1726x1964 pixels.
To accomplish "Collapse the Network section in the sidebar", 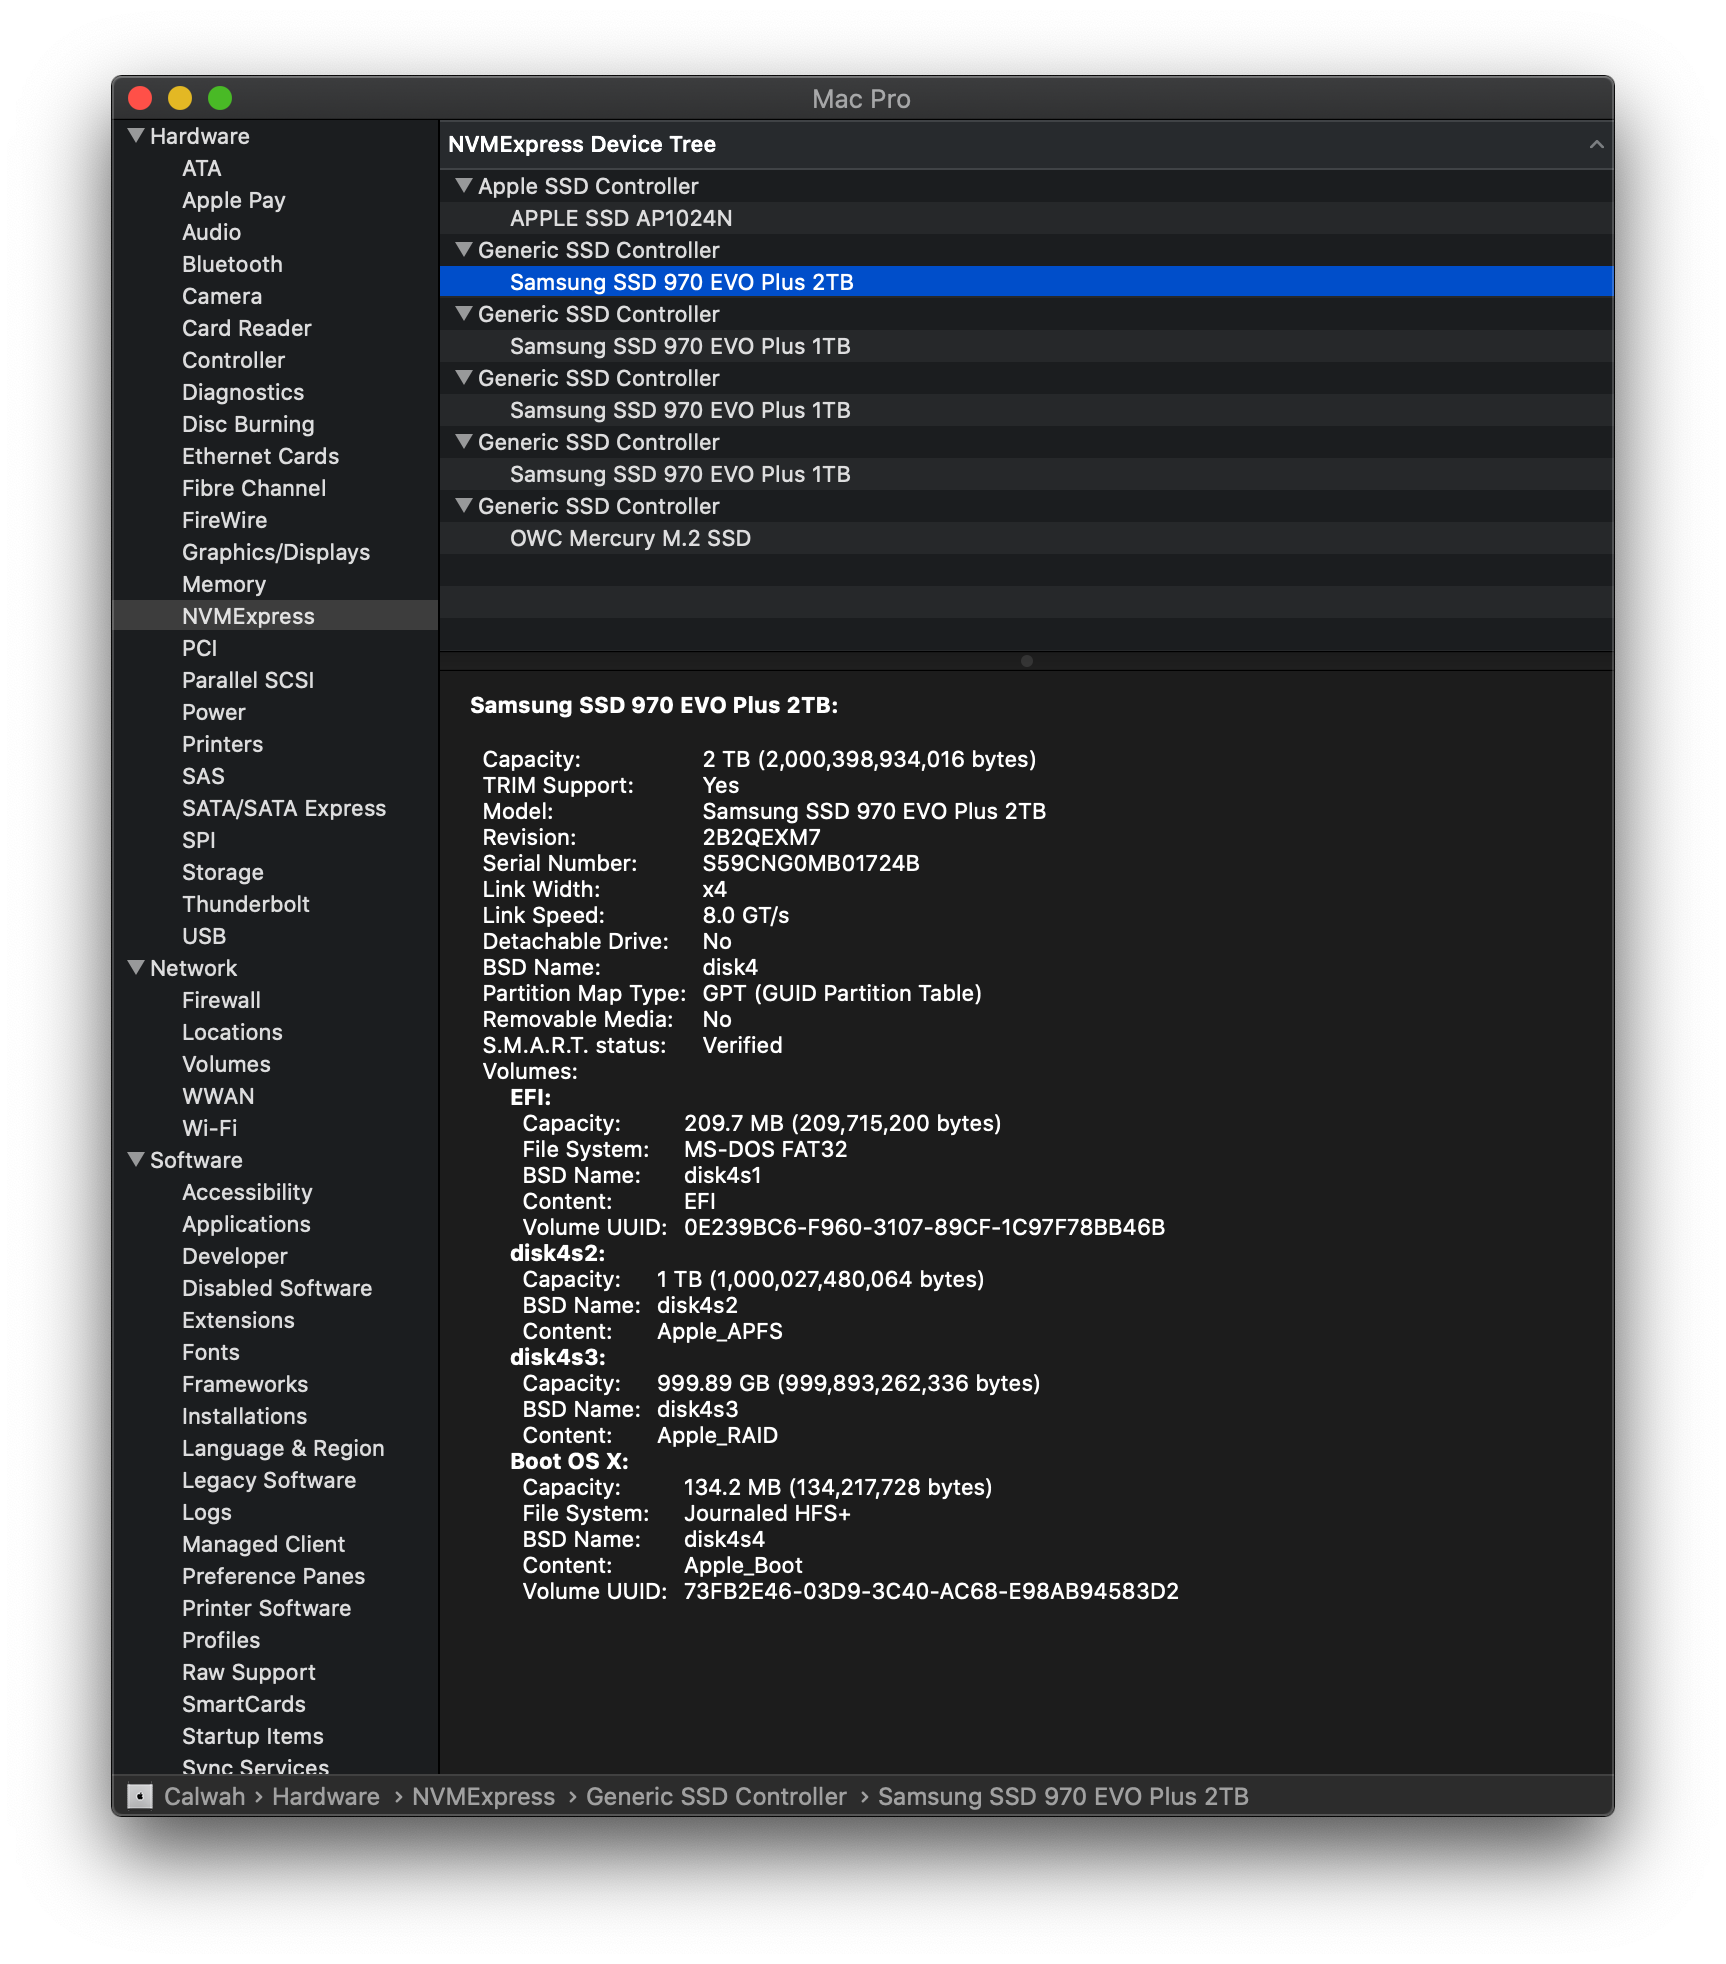I will 137,968.
